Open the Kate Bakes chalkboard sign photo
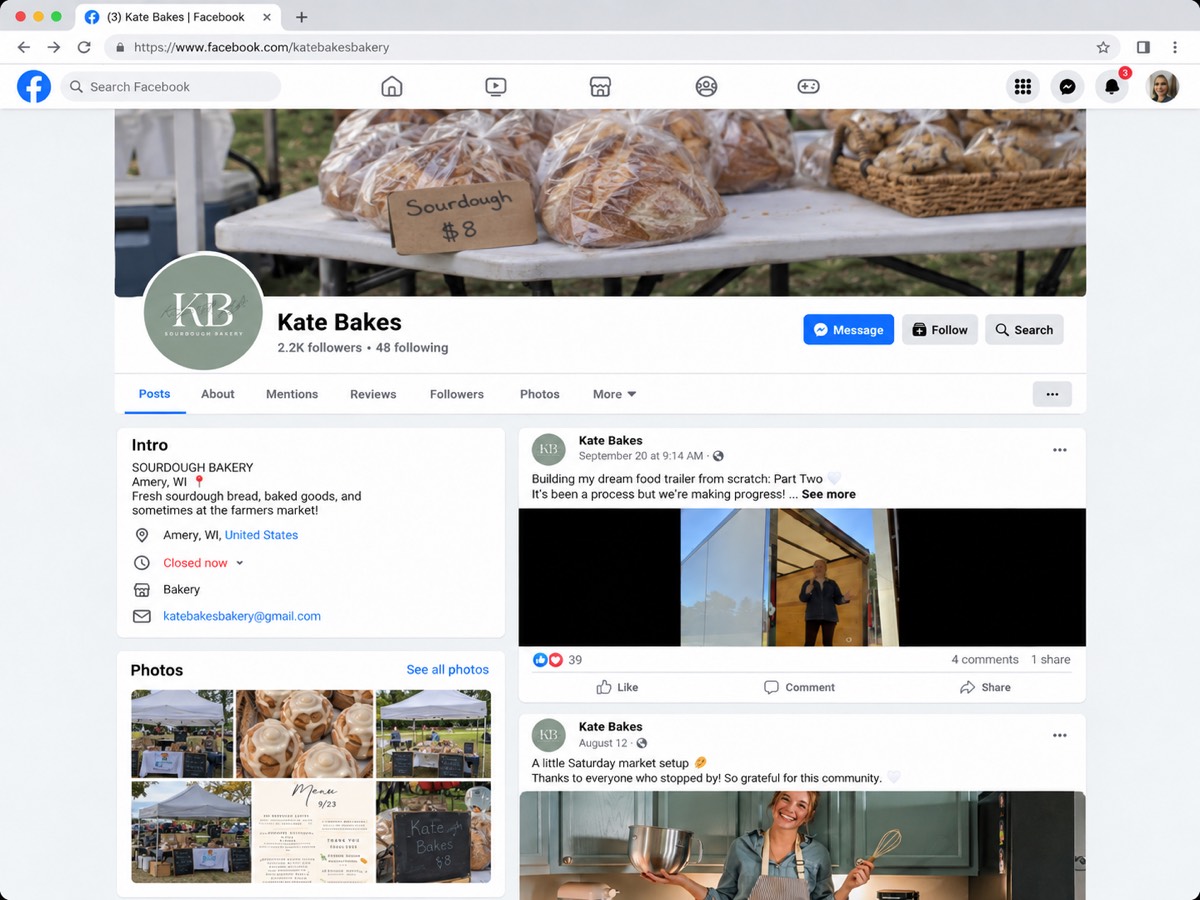This screenshot has width=1200, height=900. pyautogui.click(x=433, y=832)
